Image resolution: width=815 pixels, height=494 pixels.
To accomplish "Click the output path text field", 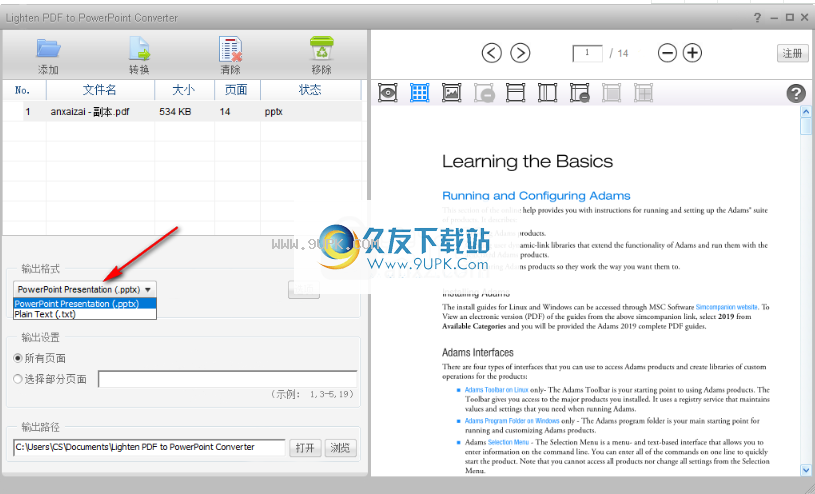I will [149, 447].
